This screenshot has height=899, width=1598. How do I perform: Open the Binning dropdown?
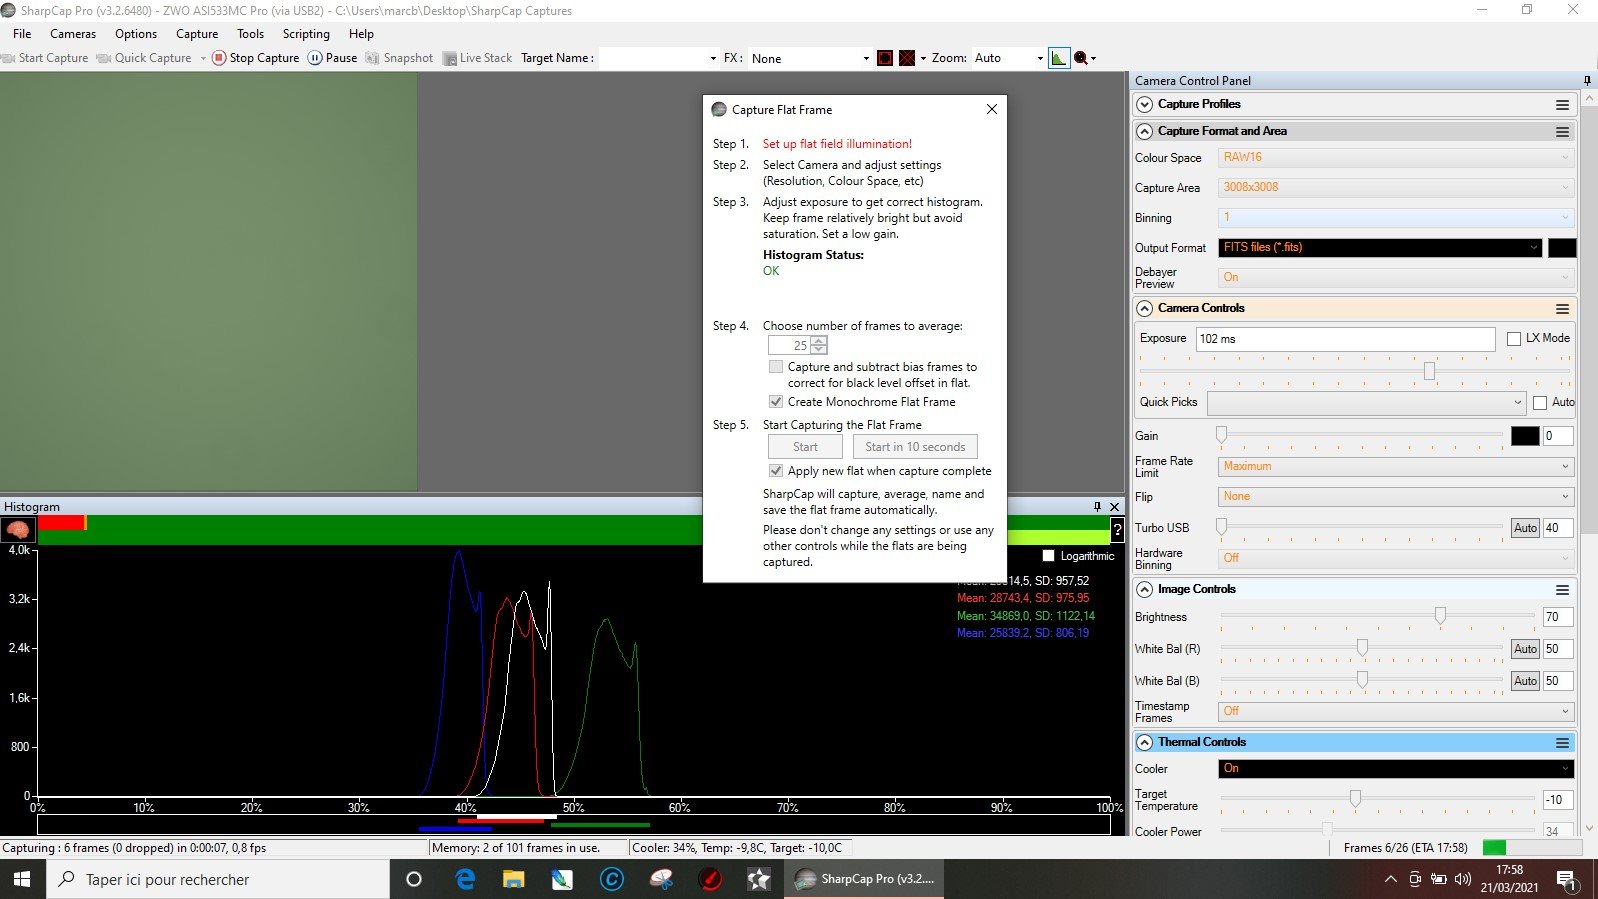1396,218
